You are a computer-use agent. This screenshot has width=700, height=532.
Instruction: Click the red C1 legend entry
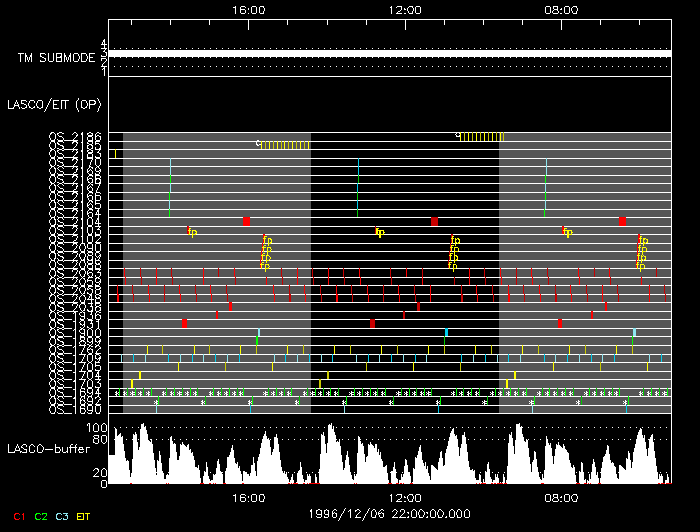[x=17, y=516]
